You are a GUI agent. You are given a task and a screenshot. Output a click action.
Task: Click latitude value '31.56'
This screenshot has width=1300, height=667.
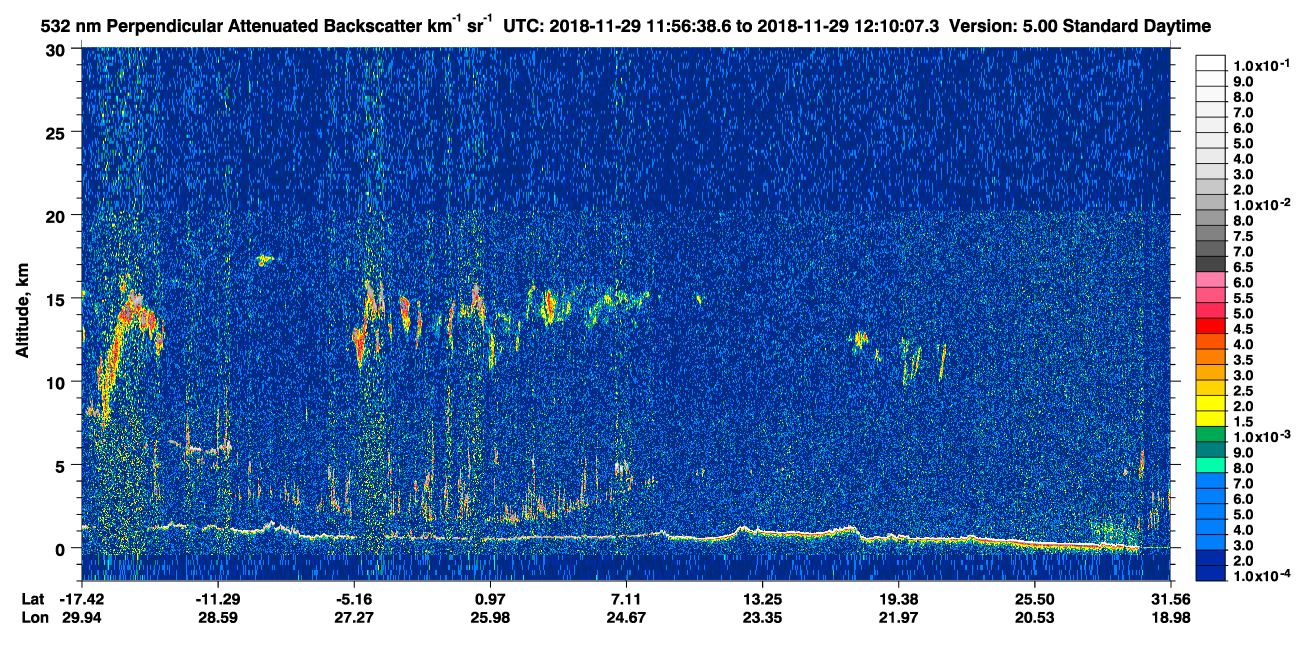click(1170, 598)
